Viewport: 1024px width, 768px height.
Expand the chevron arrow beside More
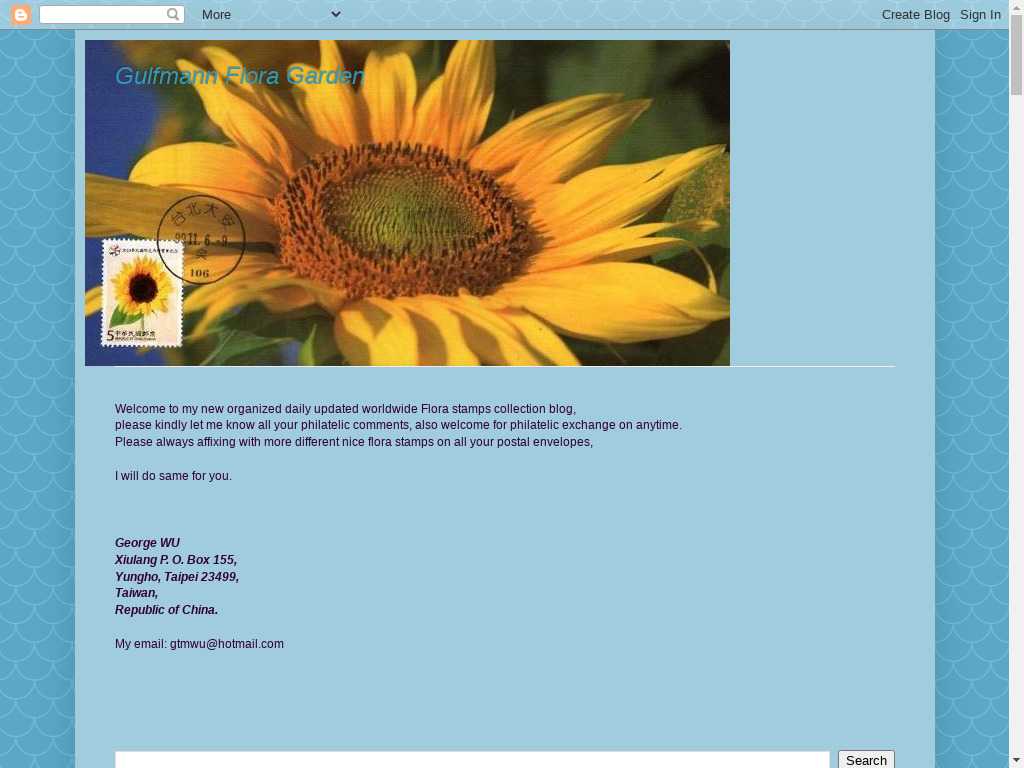(336, 14)
